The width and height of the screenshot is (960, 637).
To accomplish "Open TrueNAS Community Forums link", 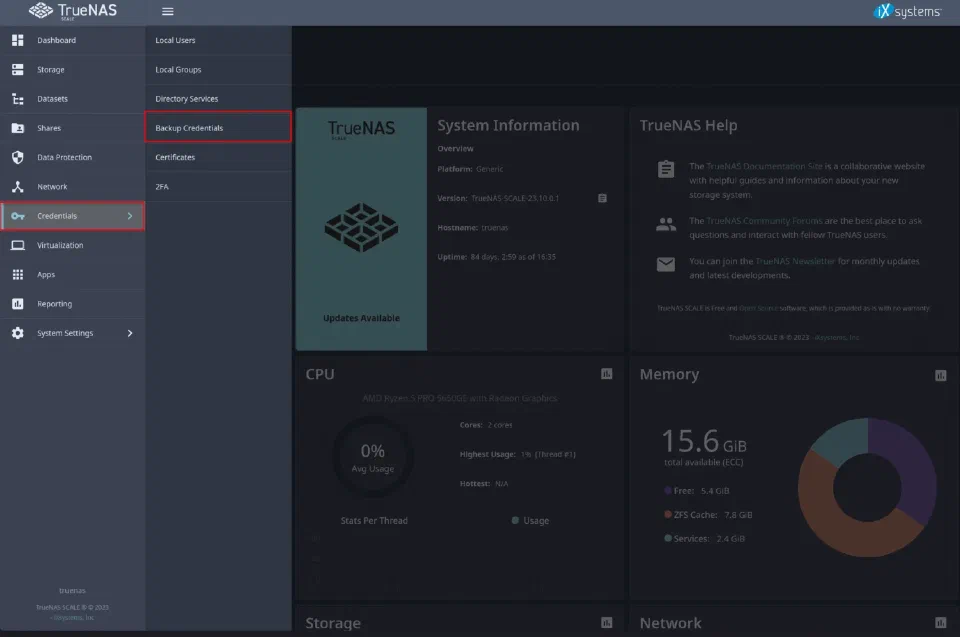I will point(763,220).
